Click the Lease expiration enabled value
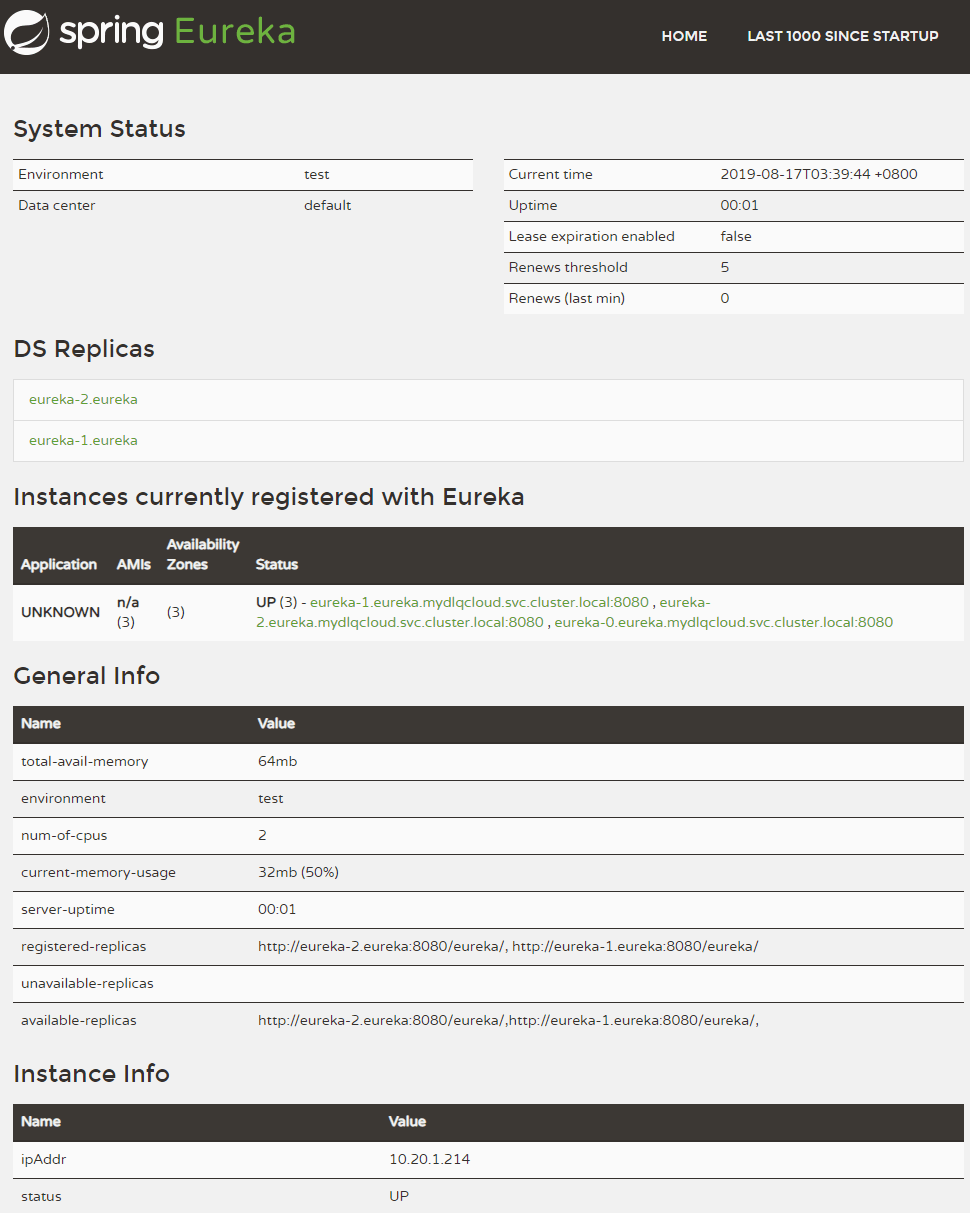Image resolution: width=970 pixels, height=1213 pixels. click(x=736, y=236)
